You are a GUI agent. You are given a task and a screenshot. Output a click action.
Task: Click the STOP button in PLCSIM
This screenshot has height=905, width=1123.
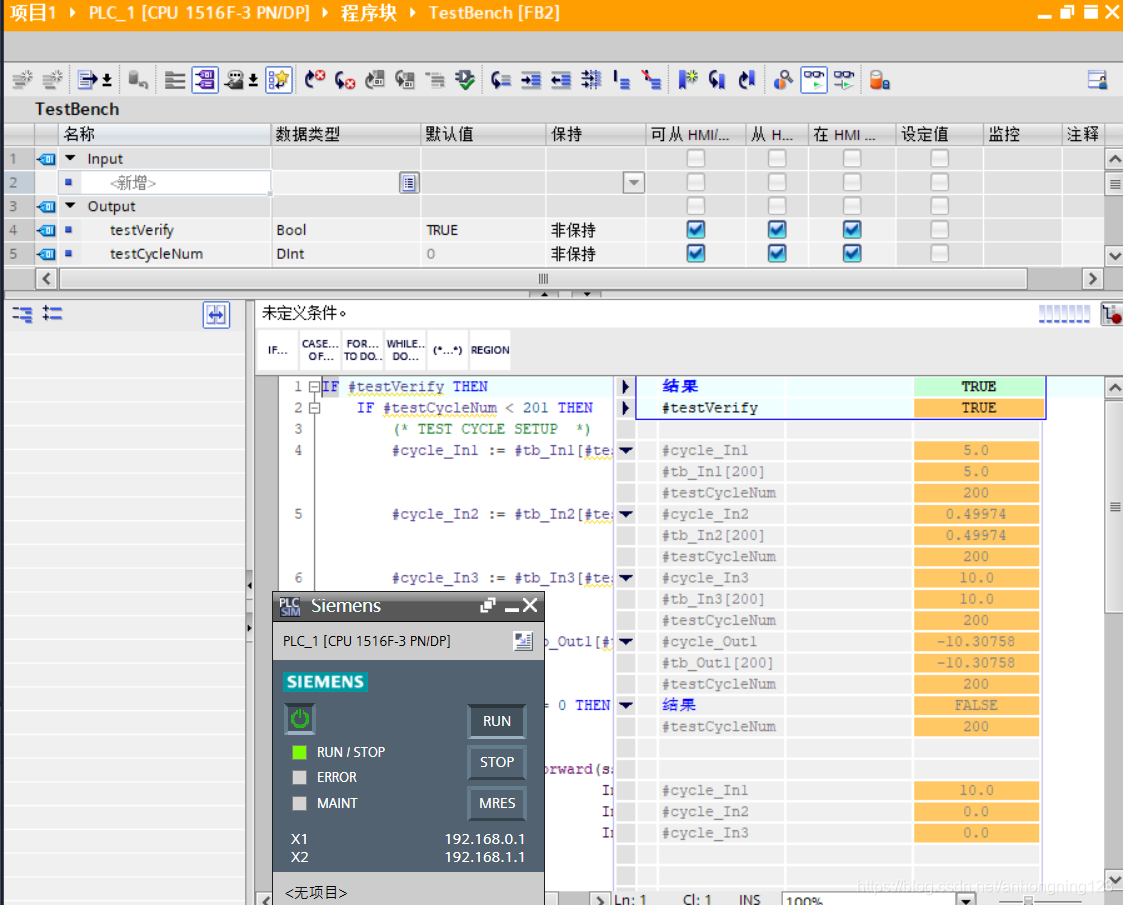pyautogui.click(x=497, y=762)
